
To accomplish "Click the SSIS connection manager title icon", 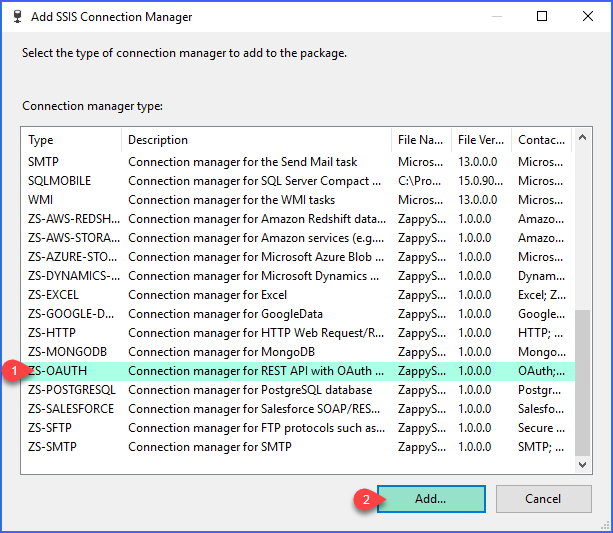I will 17,17.
